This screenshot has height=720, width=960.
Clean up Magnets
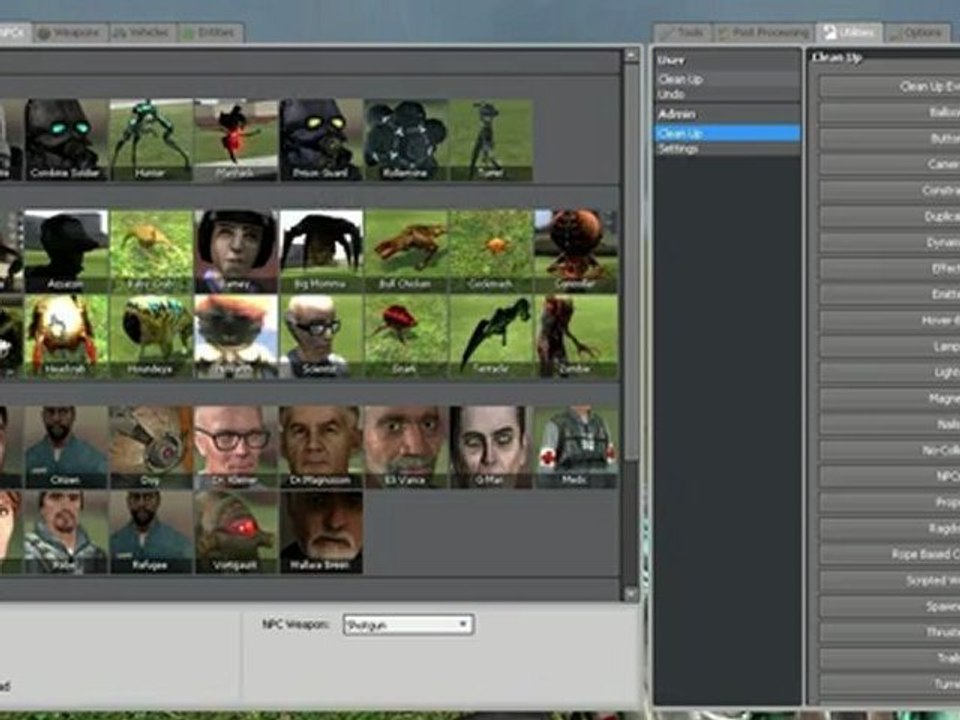(890, 399)
